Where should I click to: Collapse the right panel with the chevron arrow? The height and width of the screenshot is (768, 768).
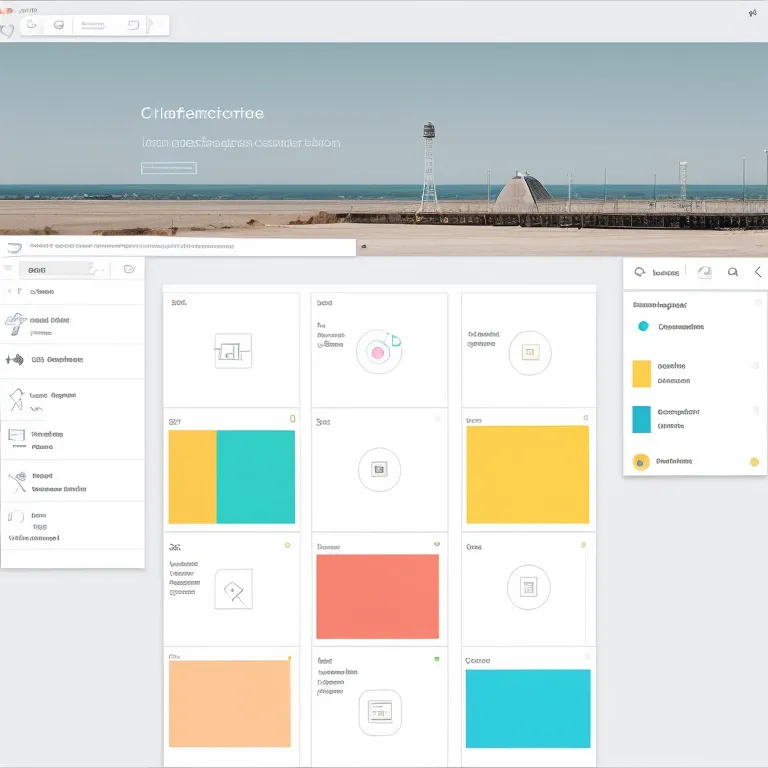pos(758,272)
